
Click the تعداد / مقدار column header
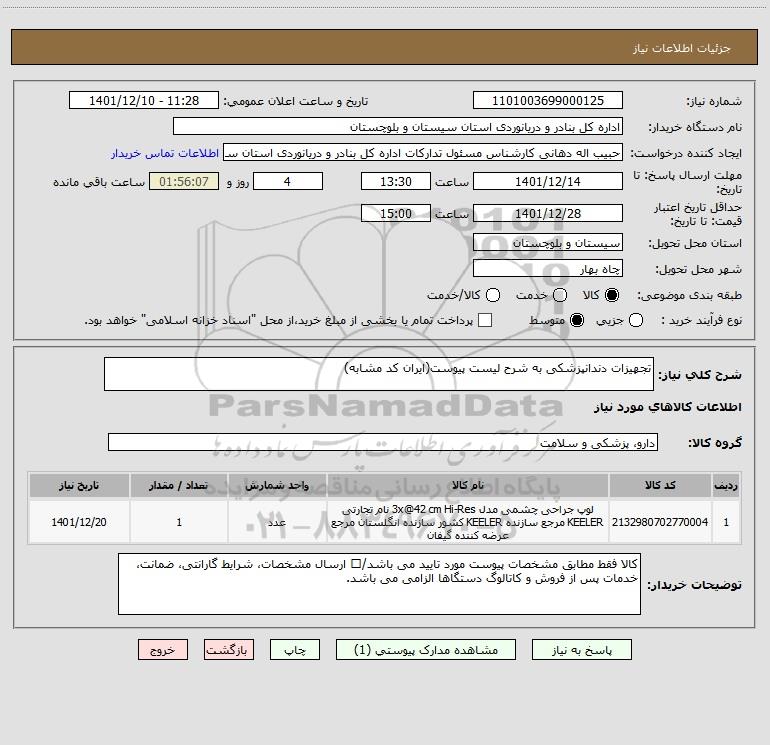click(x=179, y=485)
